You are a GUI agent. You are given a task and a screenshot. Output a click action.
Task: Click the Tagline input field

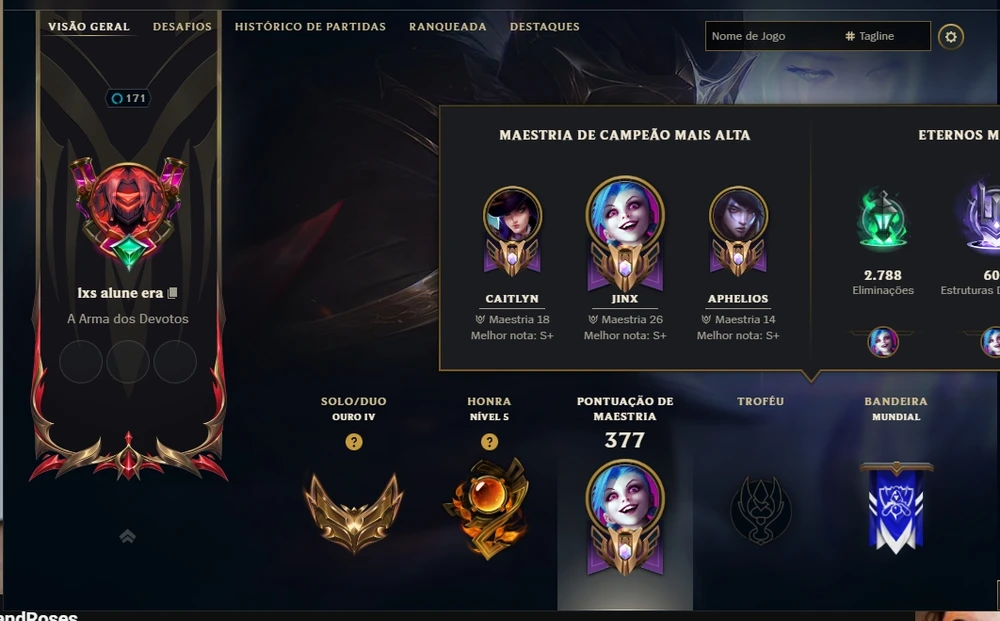886,36
